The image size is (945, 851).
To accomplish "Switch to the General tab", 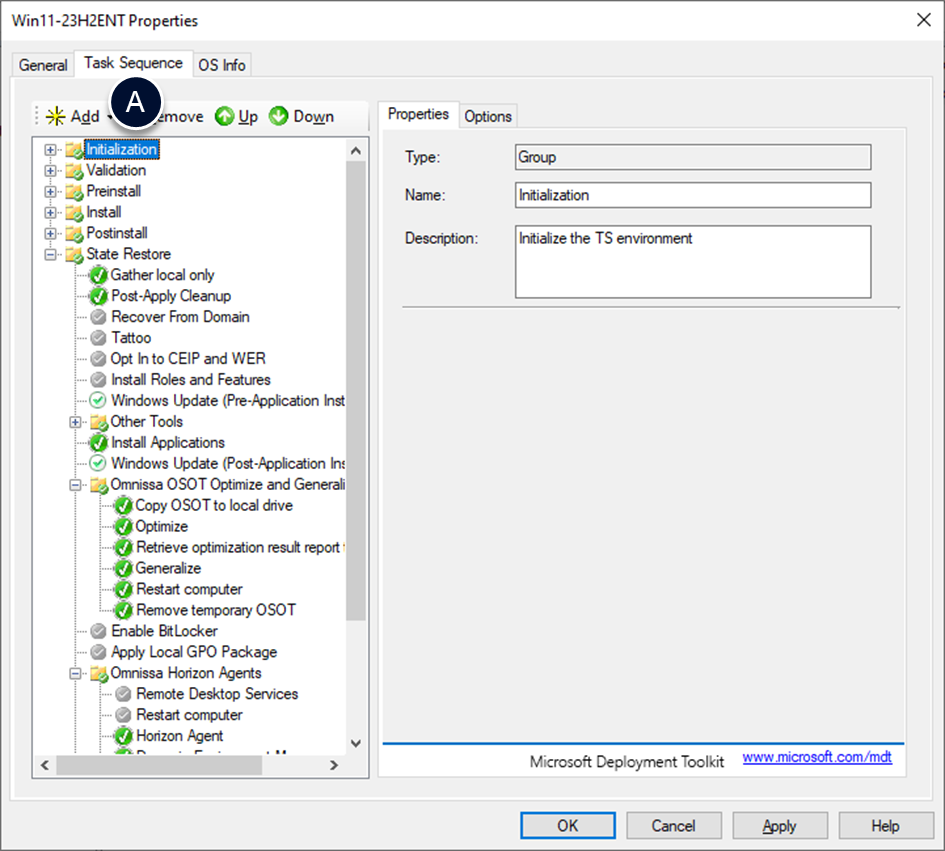I will point(43,65).
